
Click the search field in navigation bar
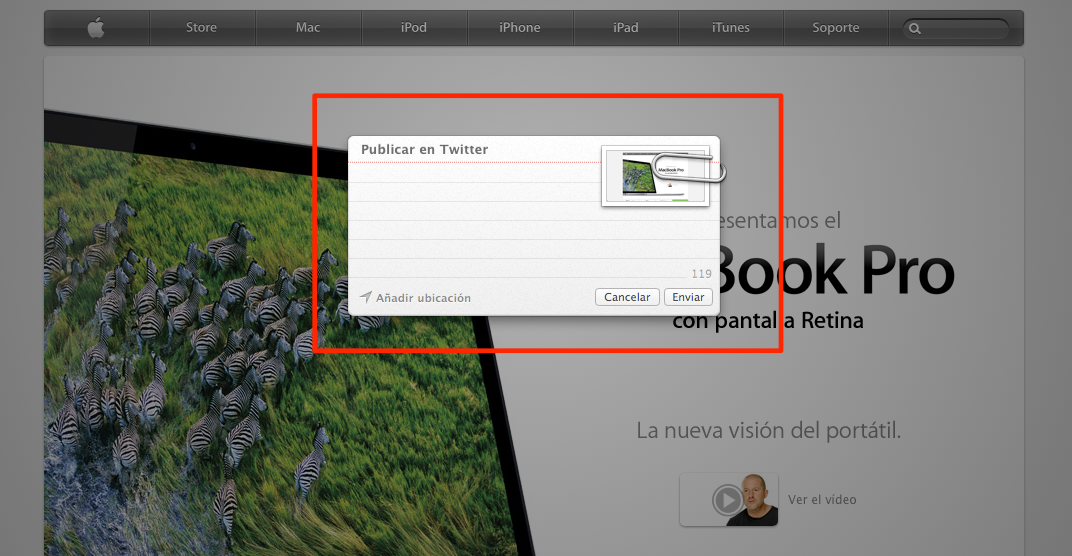(956, 29)
